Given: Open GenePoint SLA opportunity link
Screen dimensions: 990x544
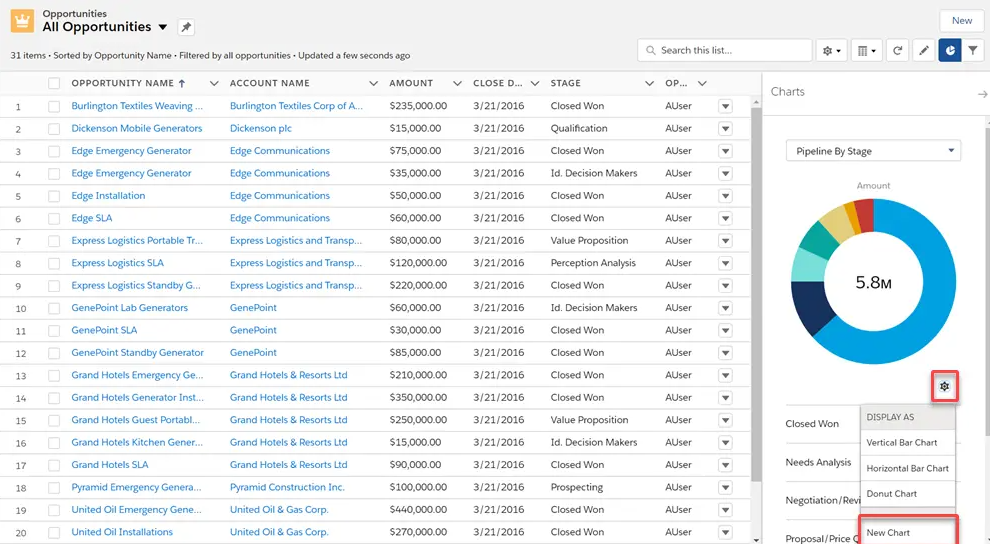Looking at the screenshot, I should pyautogui.click(x=104, y=330).
